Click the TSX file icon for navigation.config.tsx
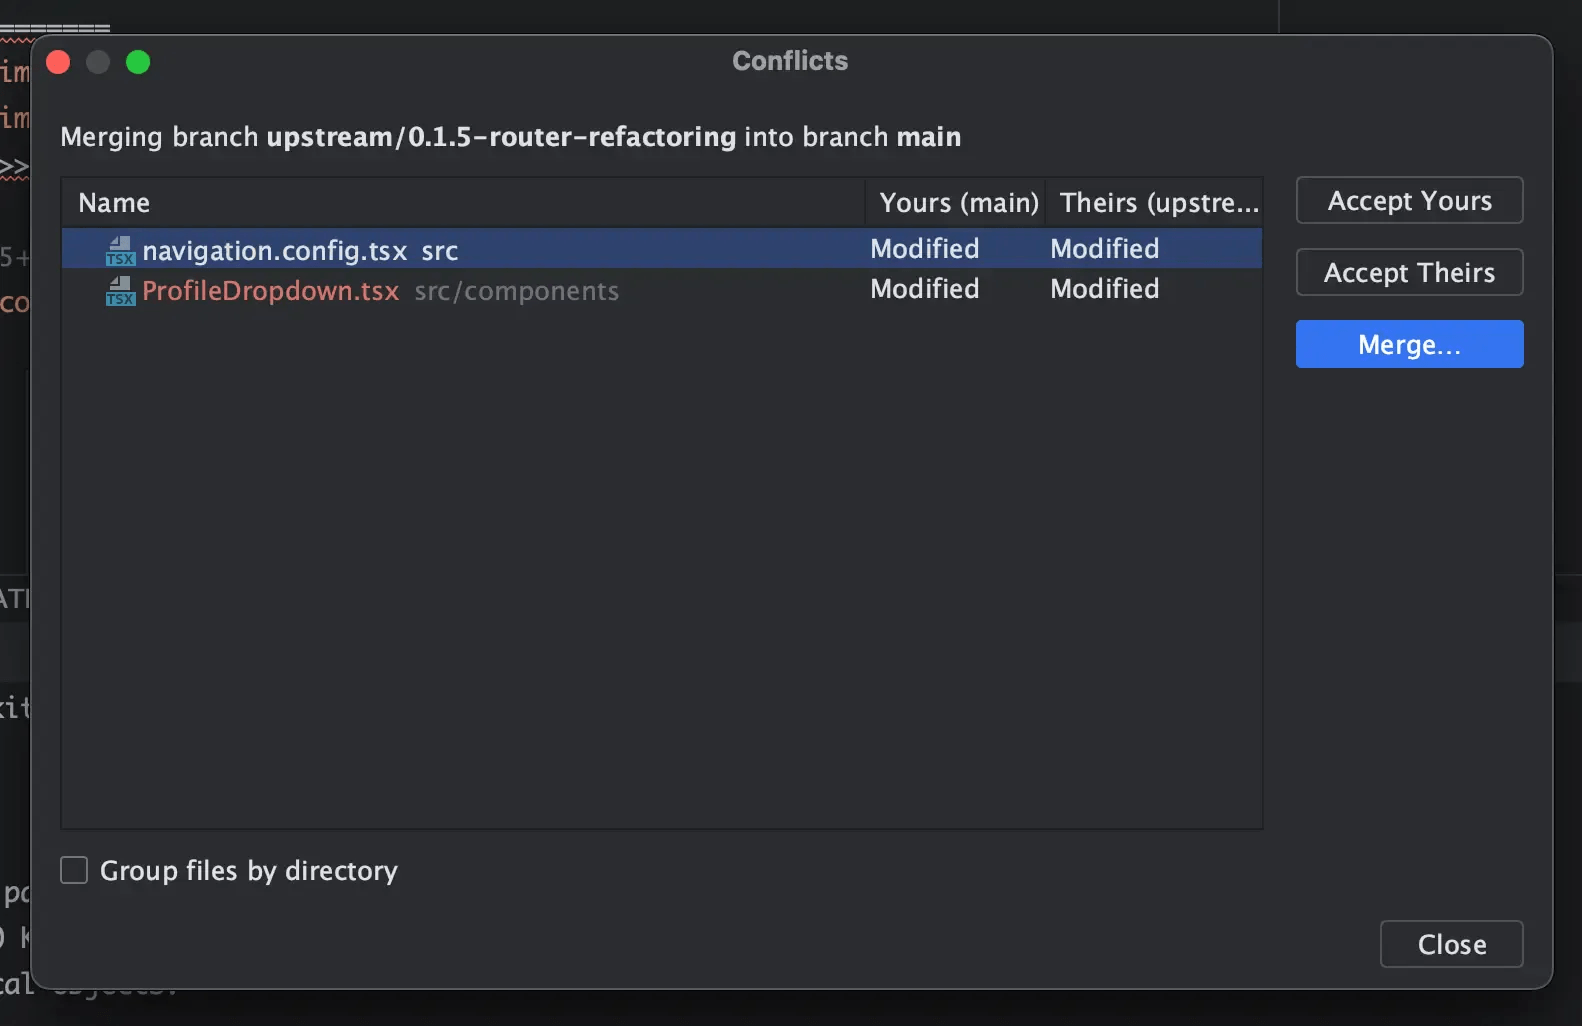Viewport: 1582px width, 1026px height. [x=120, y=250]
